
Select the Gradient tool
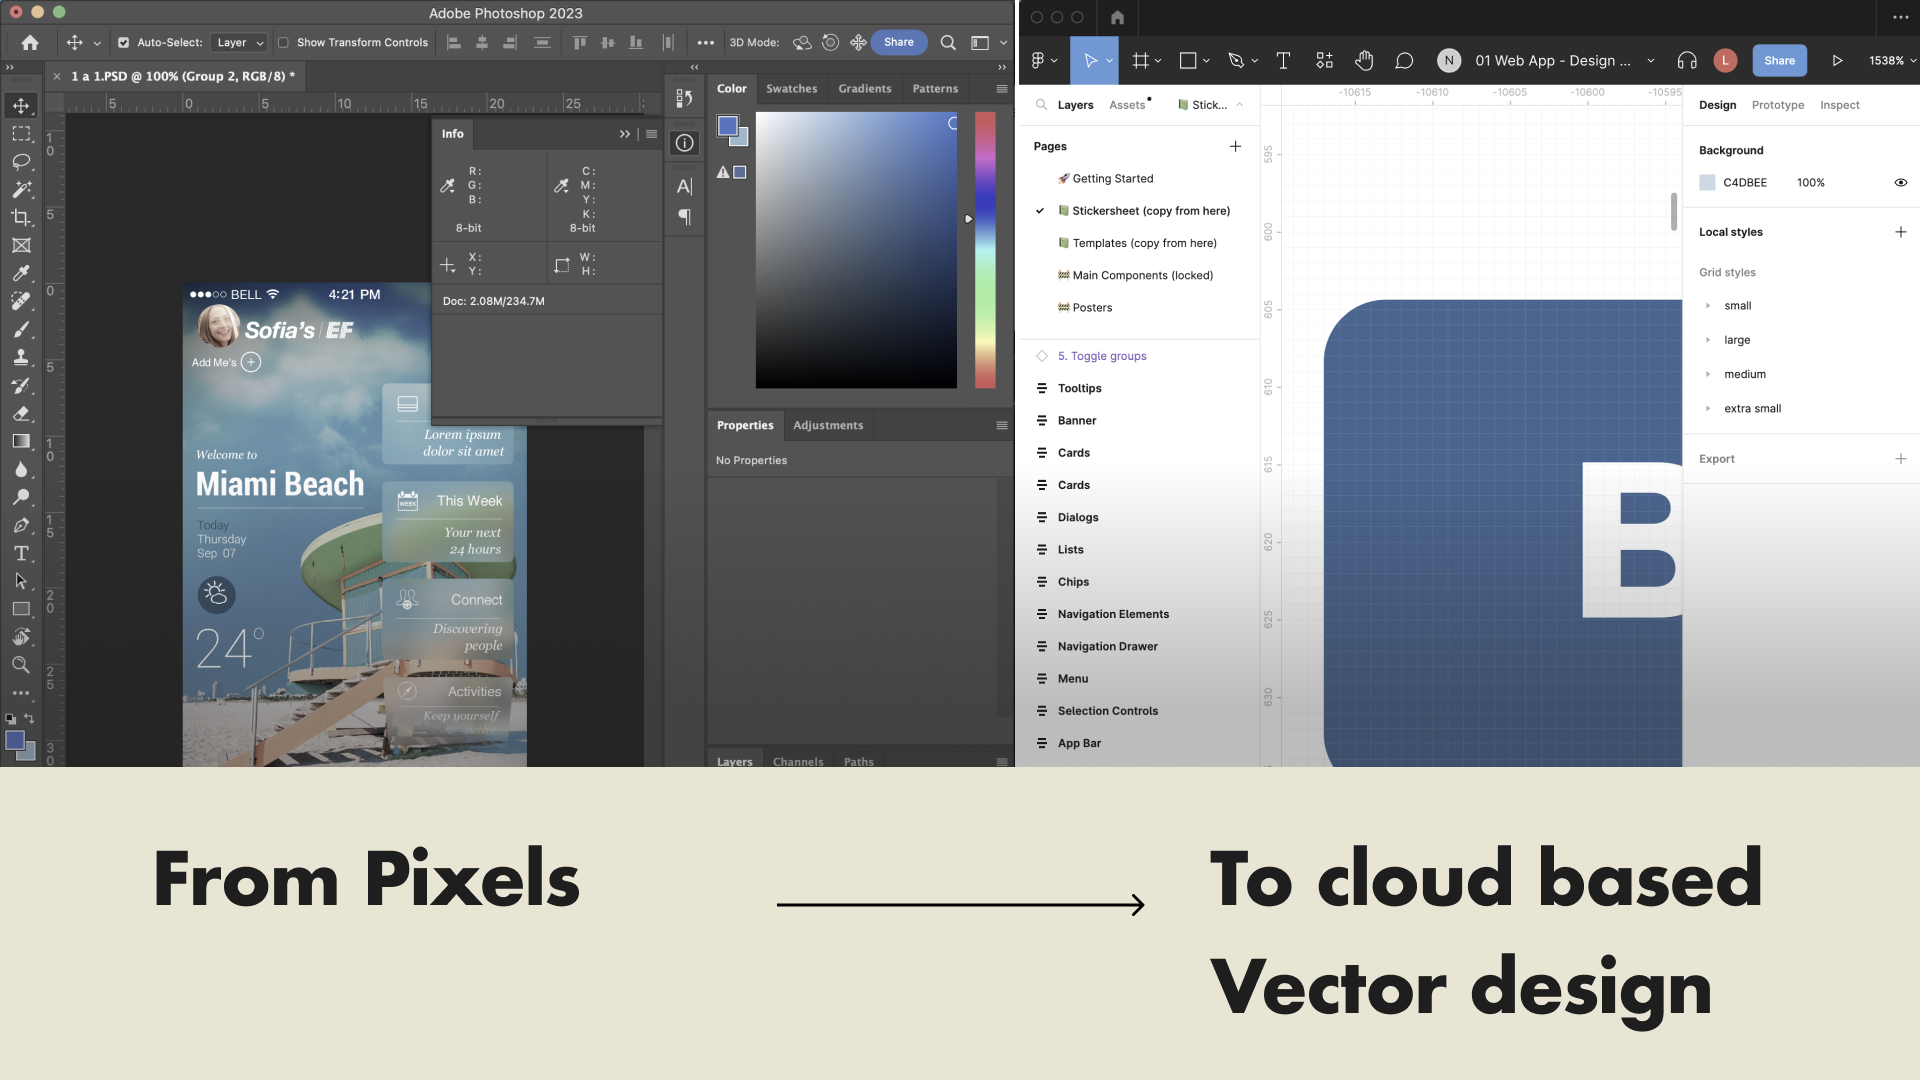[x=21, y=441]
